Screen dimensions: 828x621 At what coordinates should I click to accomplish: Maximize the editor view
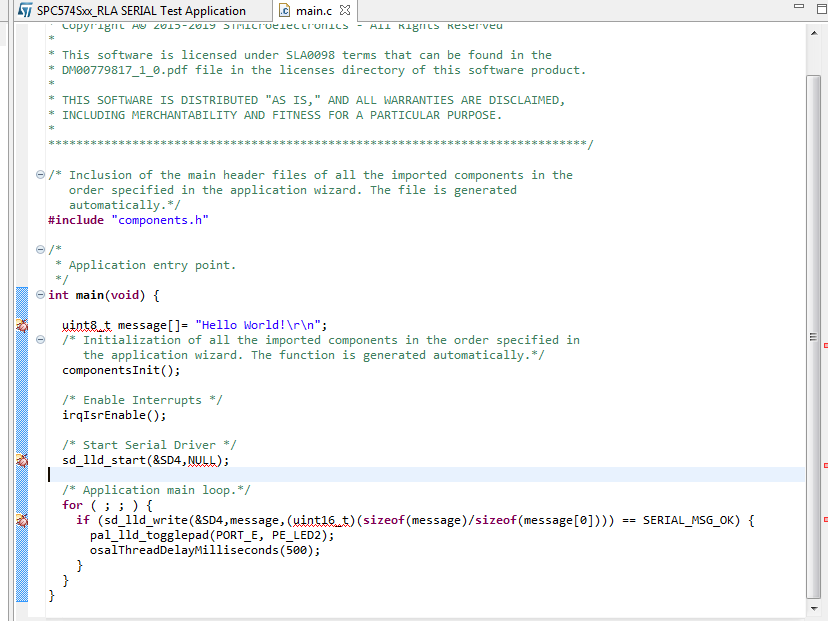click(822, 9)
